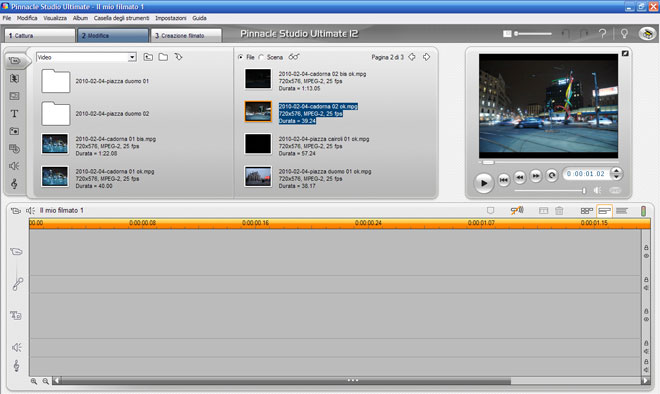Open the Sound effects tab, speaker icon
Viewport: 660px width, 394px height.
[x=14, y=166]
